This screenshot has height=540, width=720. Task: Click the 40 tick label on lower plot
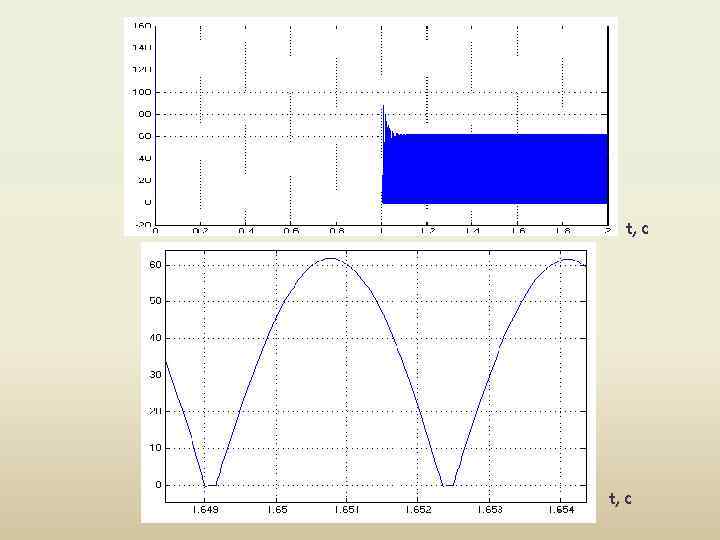point(155,338)
